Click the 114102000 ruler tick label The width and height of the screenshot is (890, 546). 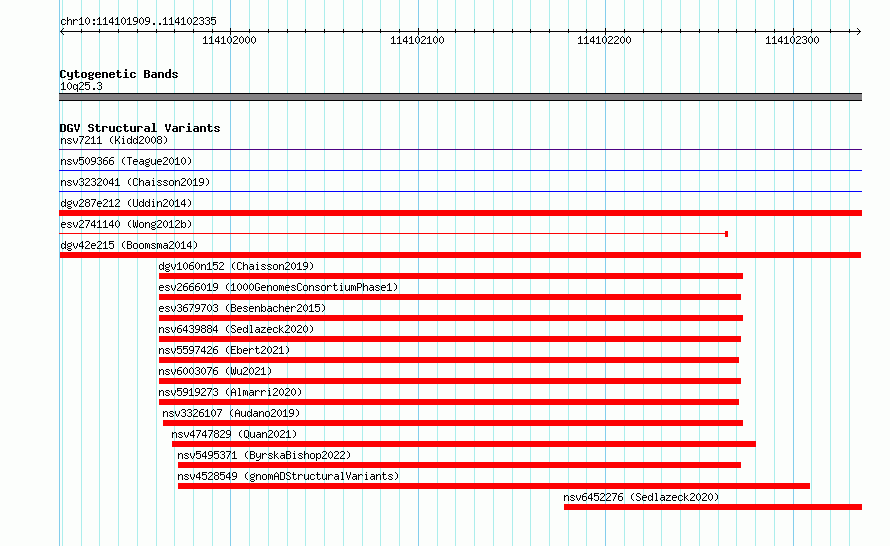(x=229, y=40)
